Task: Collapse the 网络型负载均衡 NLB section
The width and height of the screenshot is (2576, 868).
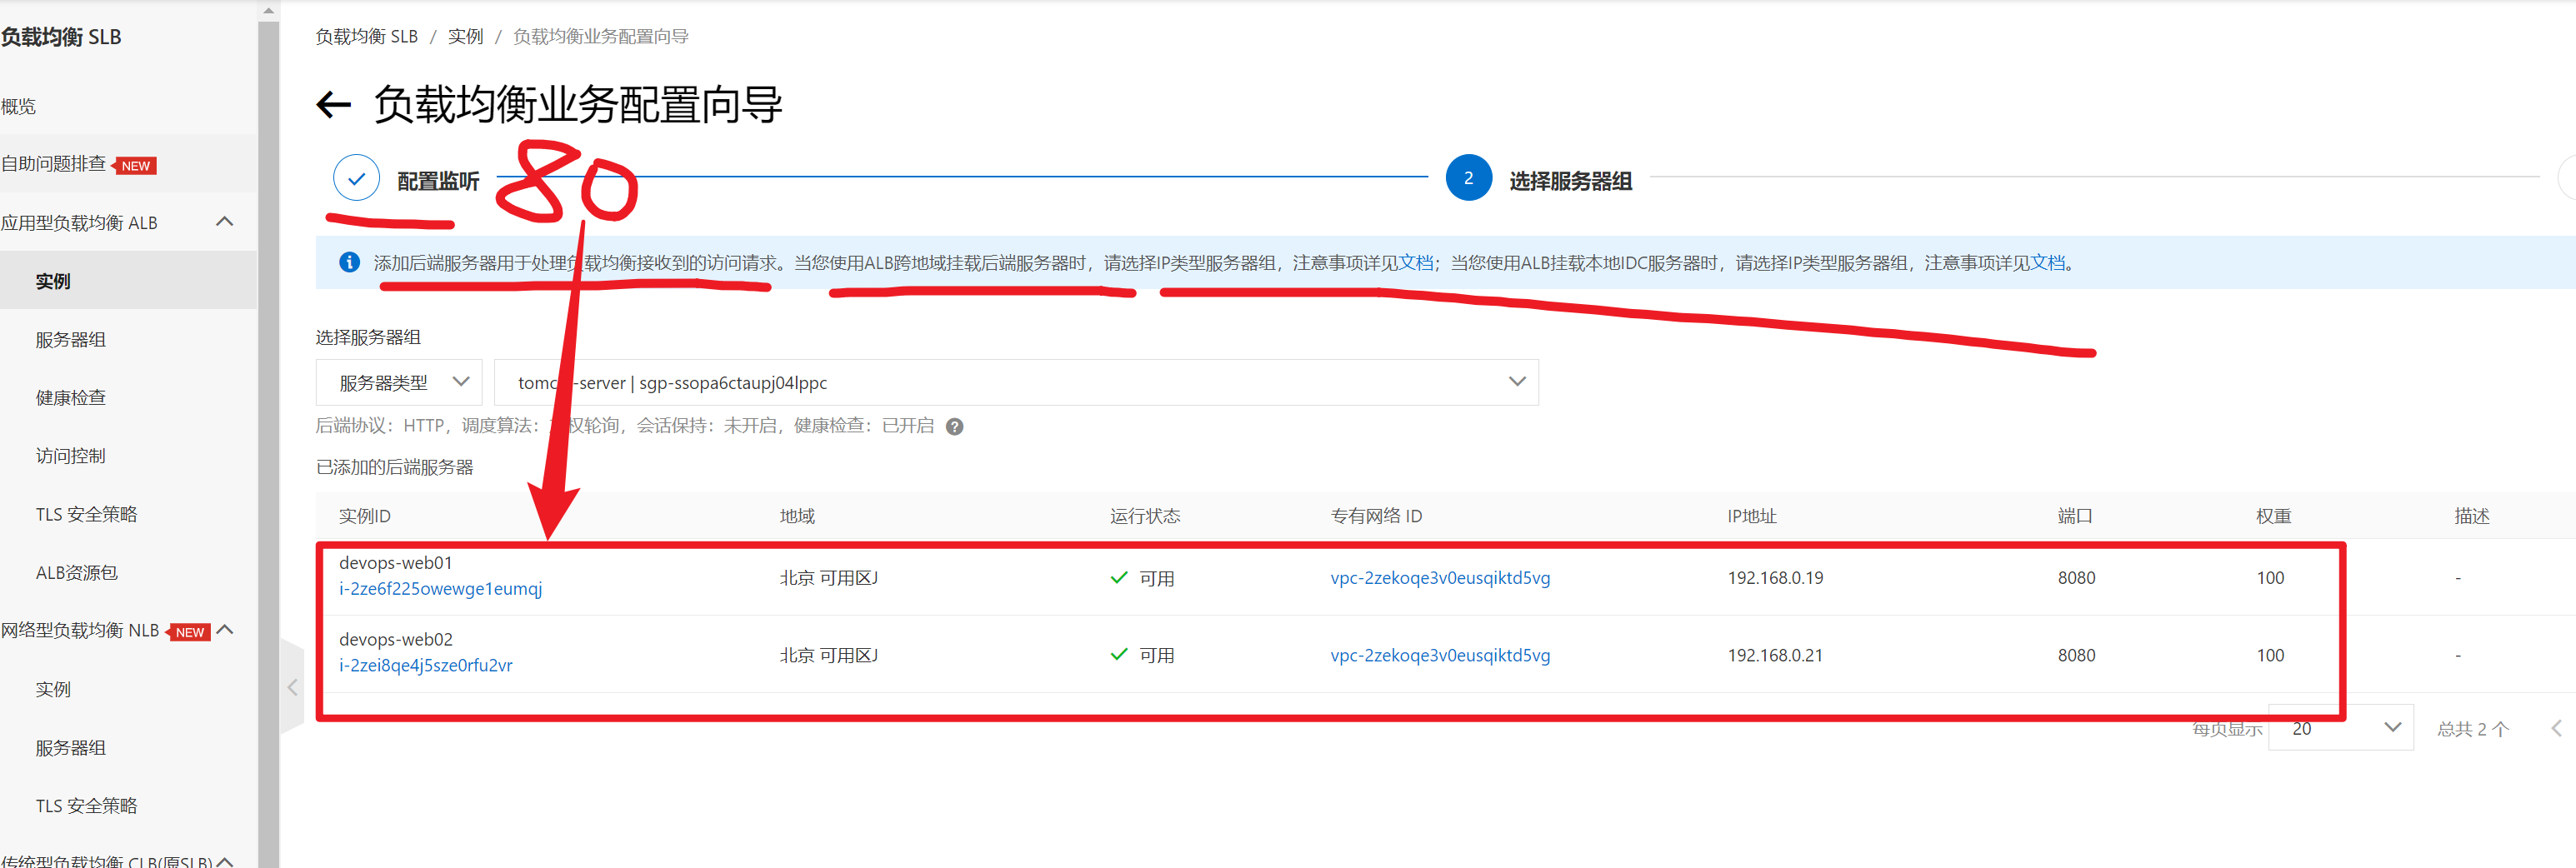Action: (x=225, y=630)
